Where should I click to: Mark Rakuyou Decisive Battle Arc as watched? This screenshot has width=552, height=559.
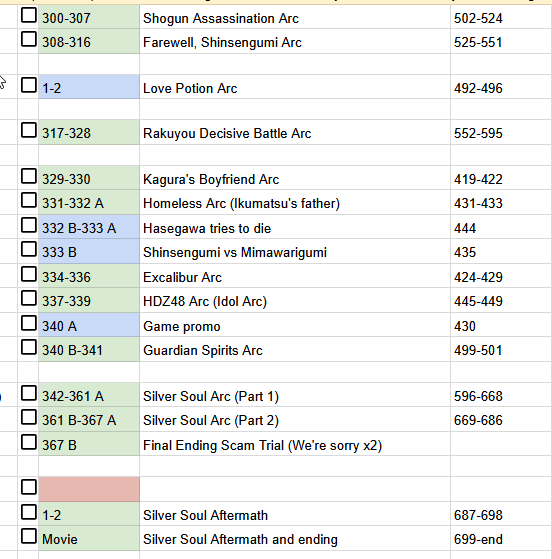pos(29,130)
